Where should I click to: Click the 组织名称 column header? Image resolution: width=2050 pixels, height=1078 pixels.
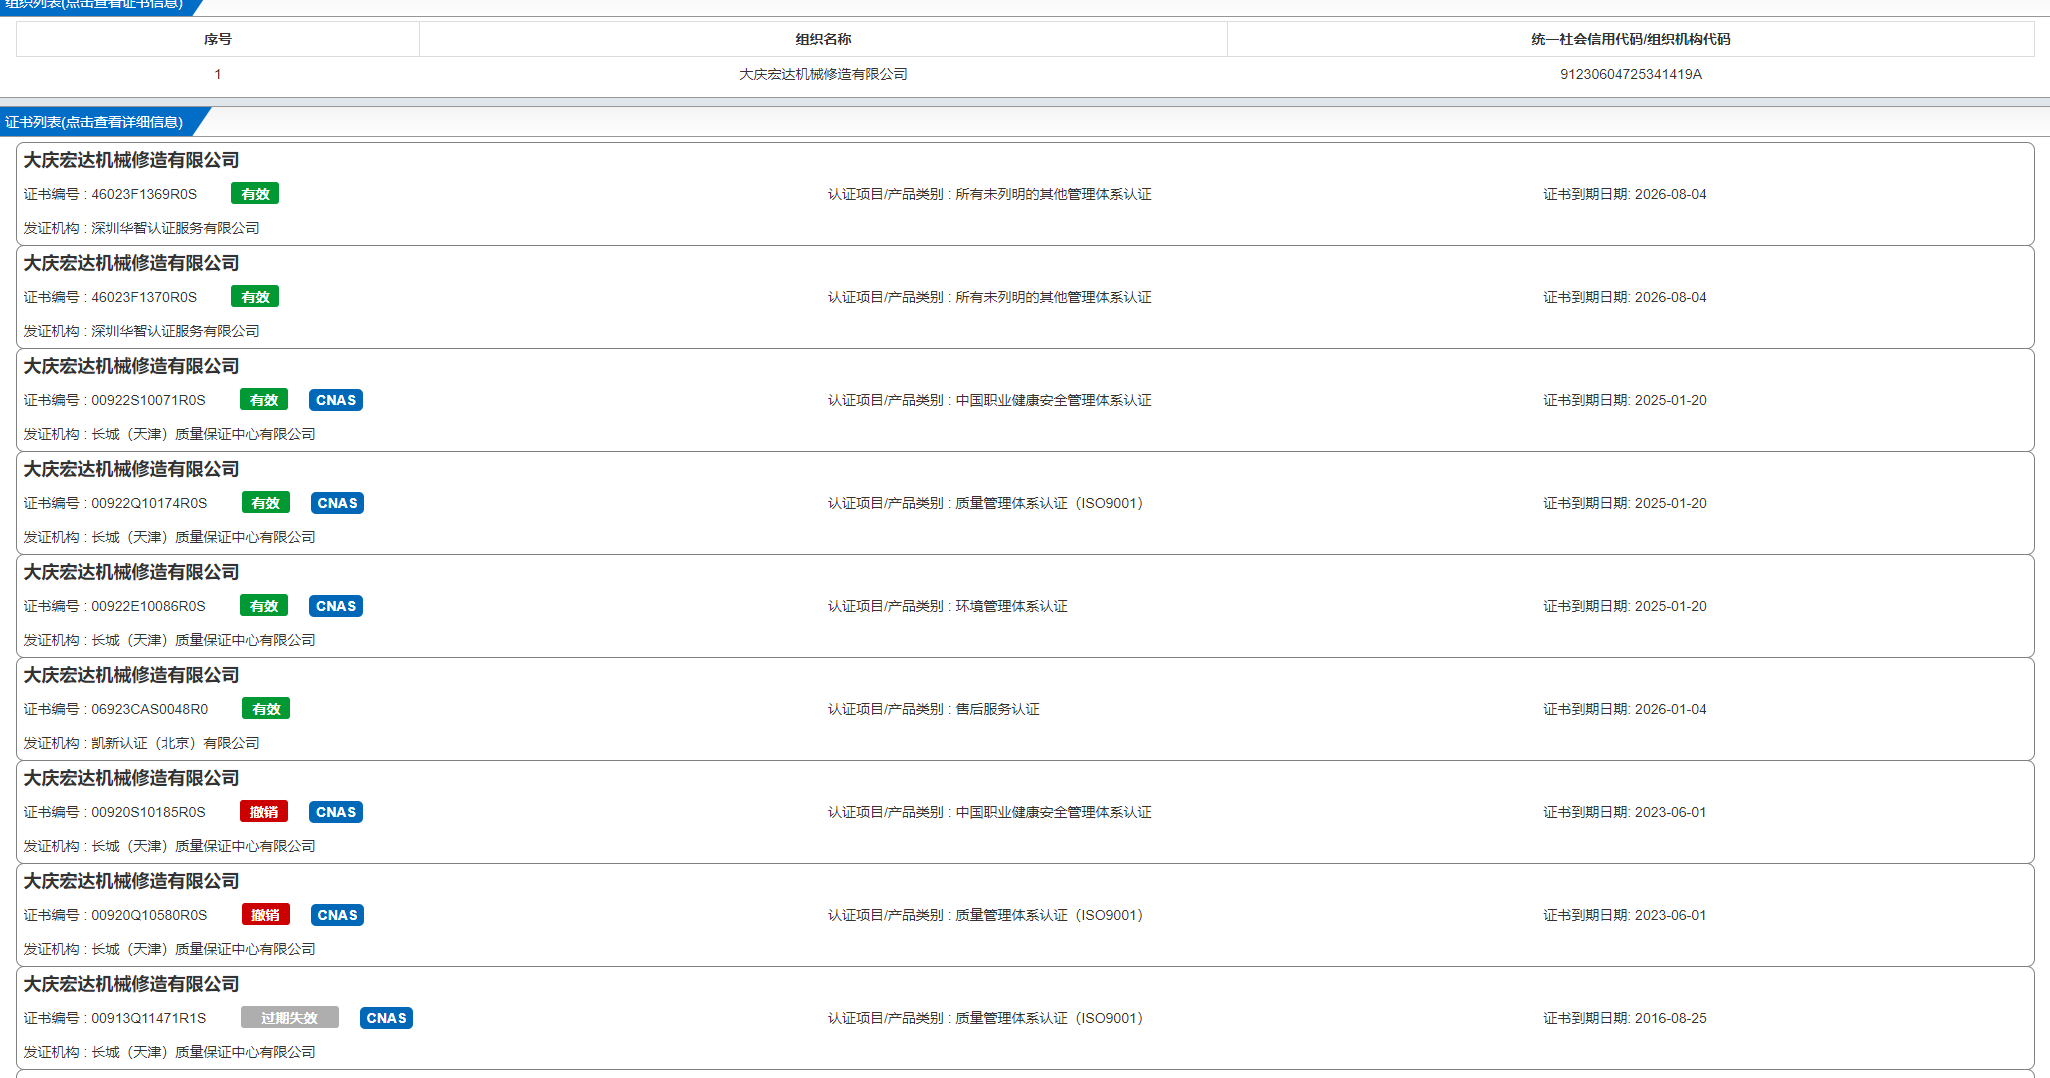pyautogui.click(x=823, y=39)
